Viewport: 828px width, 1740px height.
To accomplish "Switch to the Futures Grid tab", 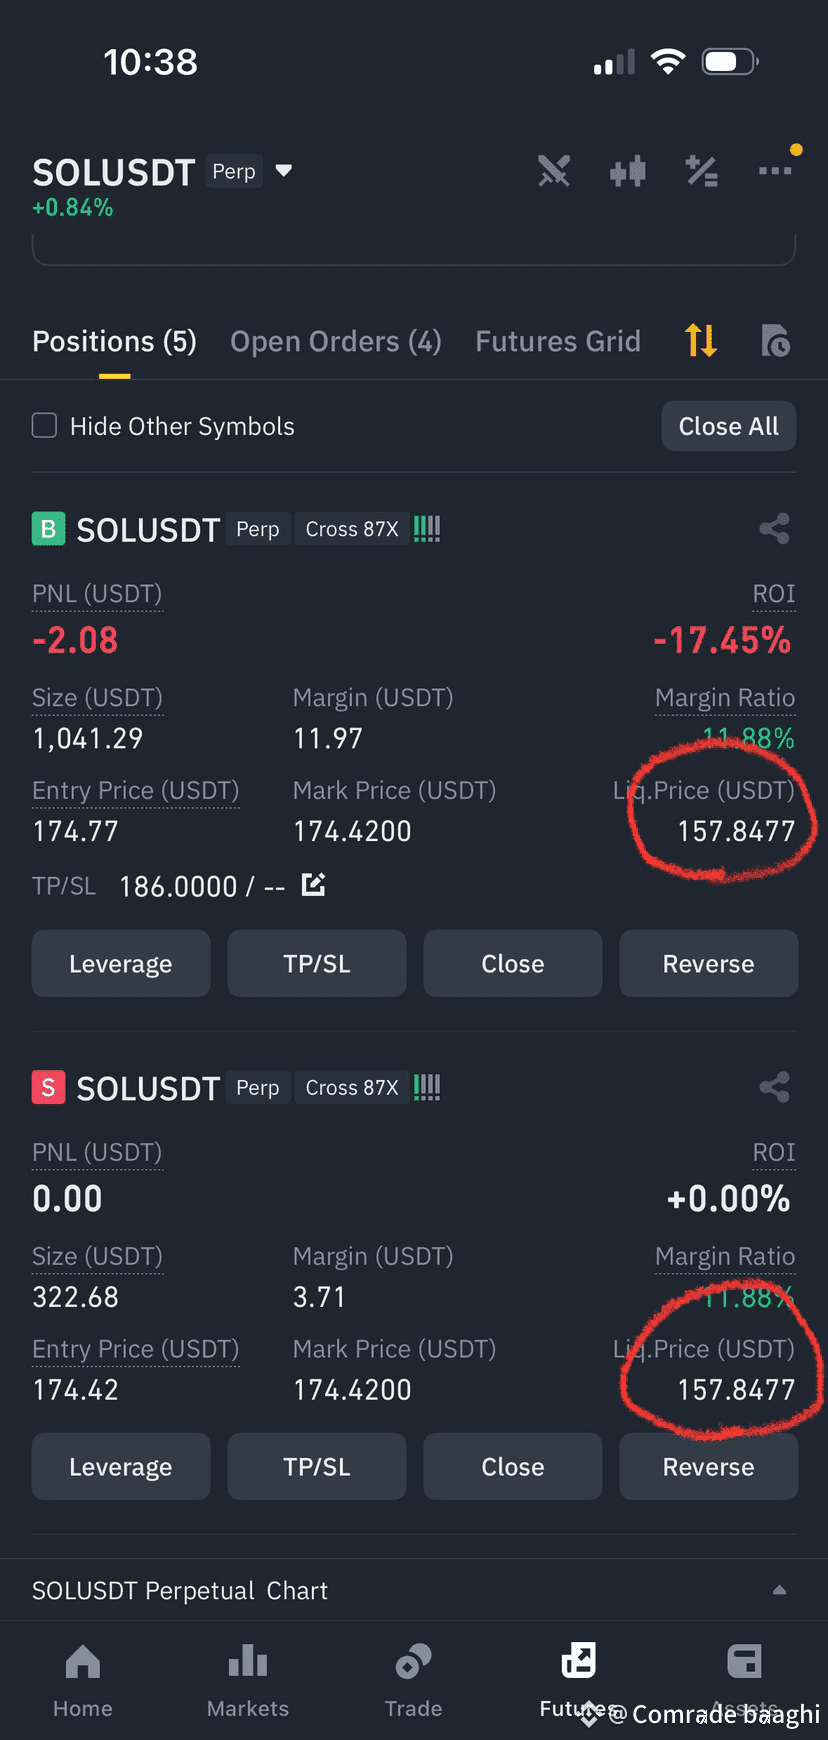I will coord(558,341).
